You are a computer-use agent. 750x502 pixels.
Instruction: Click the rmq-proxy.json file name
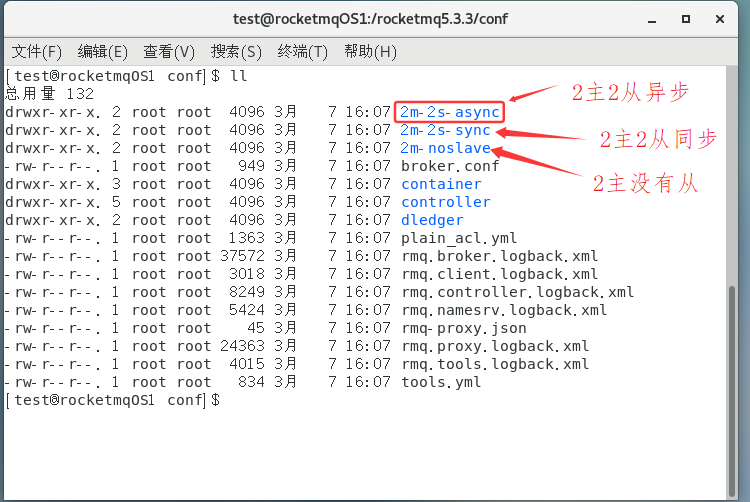click(x=463, y=328)
